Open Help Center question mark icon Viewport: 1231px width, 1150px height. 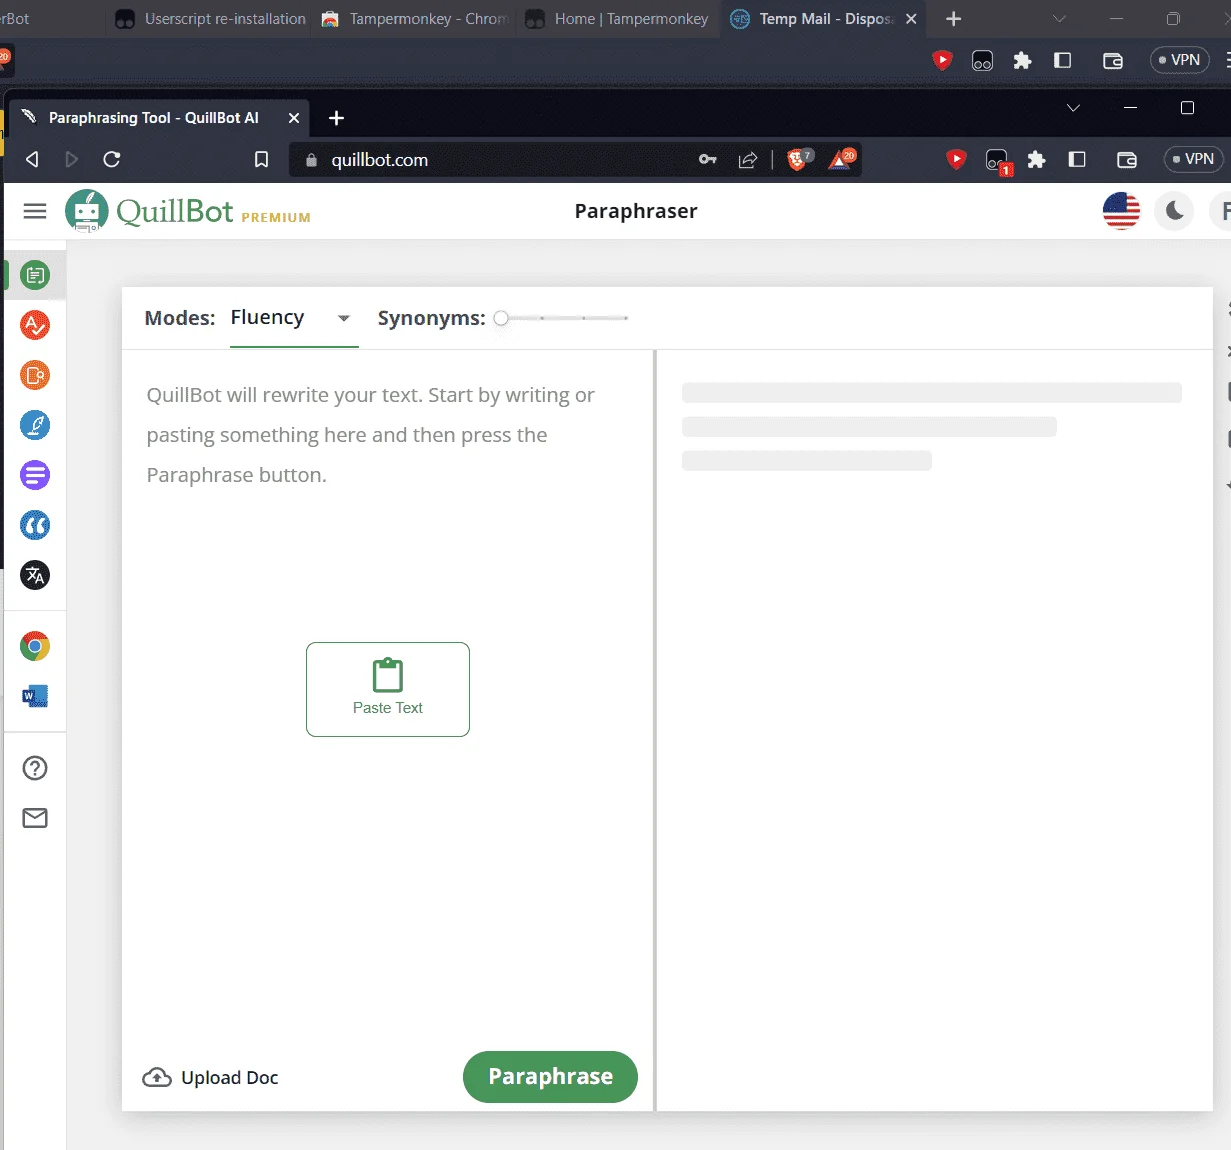[x=35, y=768]
